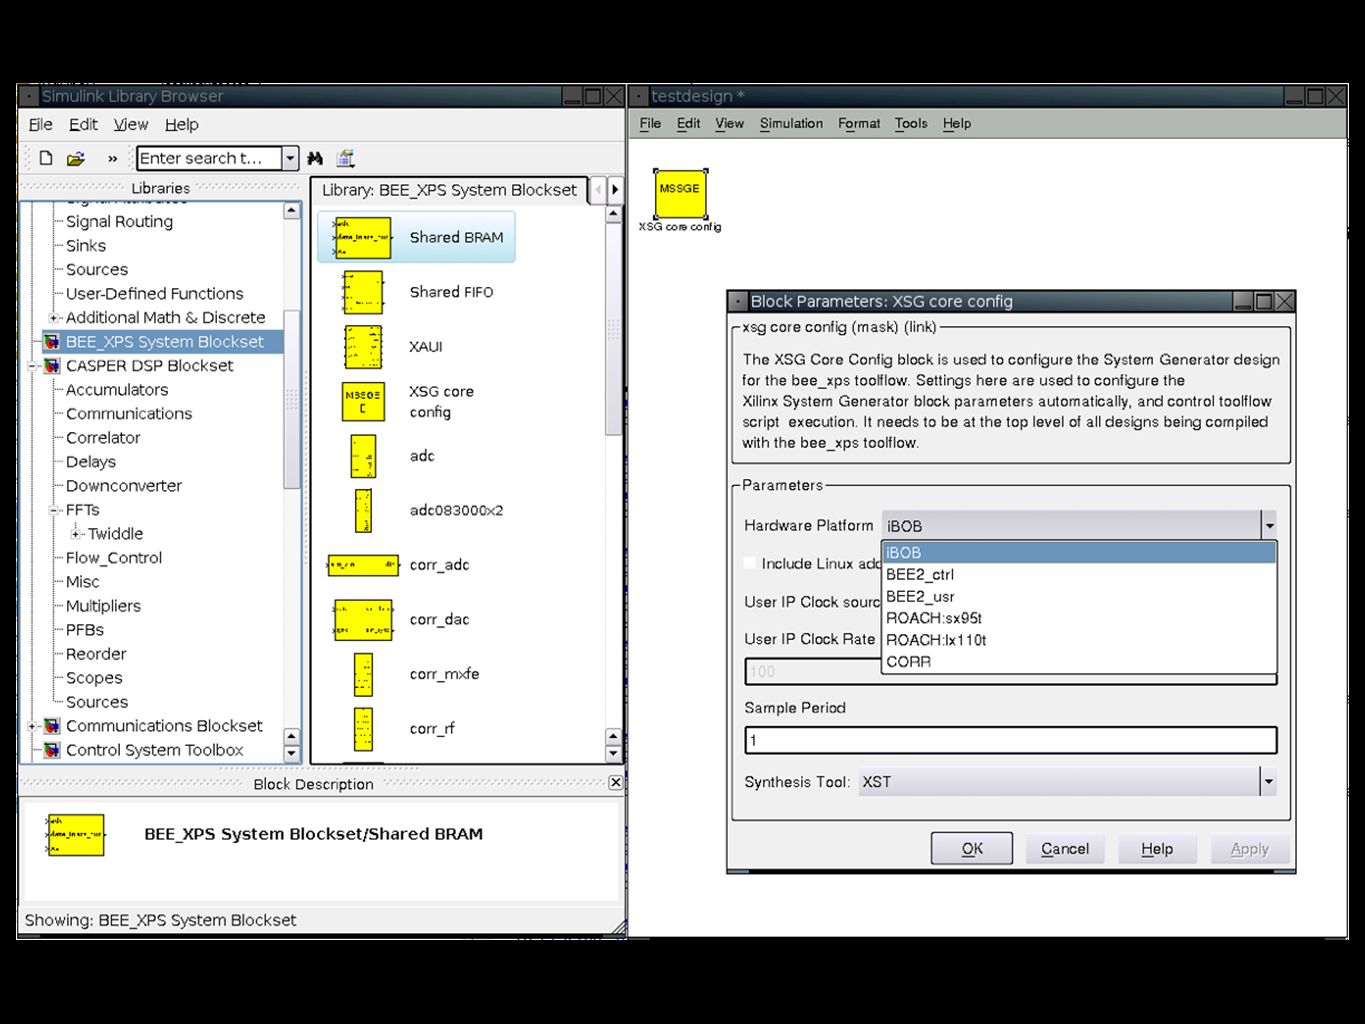Open the Library Browser File menu
Image resolution: width=1365 pixels, height=1024 pixels.
(41, 124)
